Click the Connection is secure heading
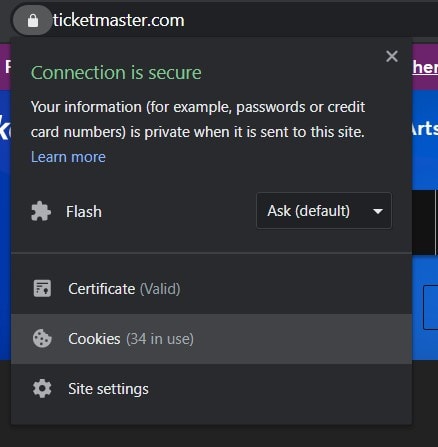Image resolution: width=438 pixels, height=447 pixels. click(116, 73)
